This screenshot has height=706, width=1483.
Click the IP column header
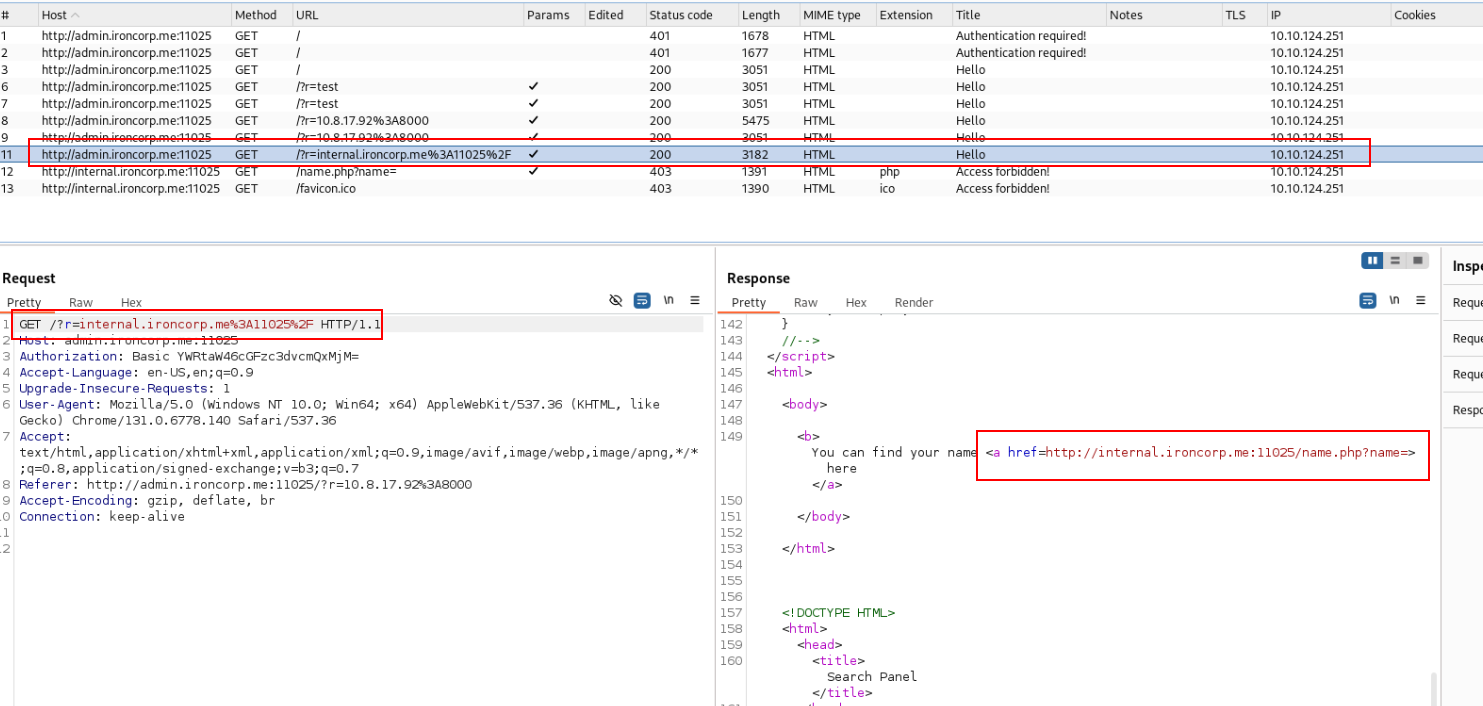tap(1328, 15)
